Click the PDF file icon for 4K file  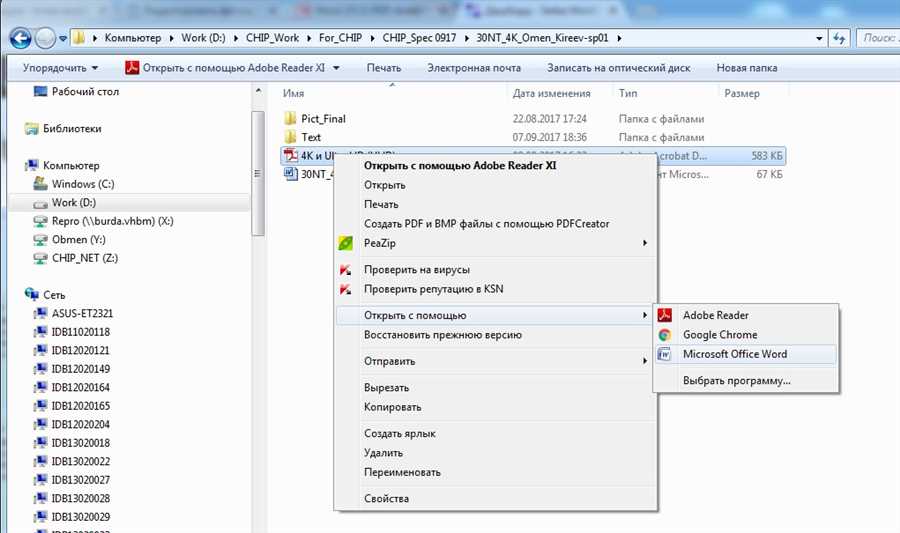[x=290, y=155]
